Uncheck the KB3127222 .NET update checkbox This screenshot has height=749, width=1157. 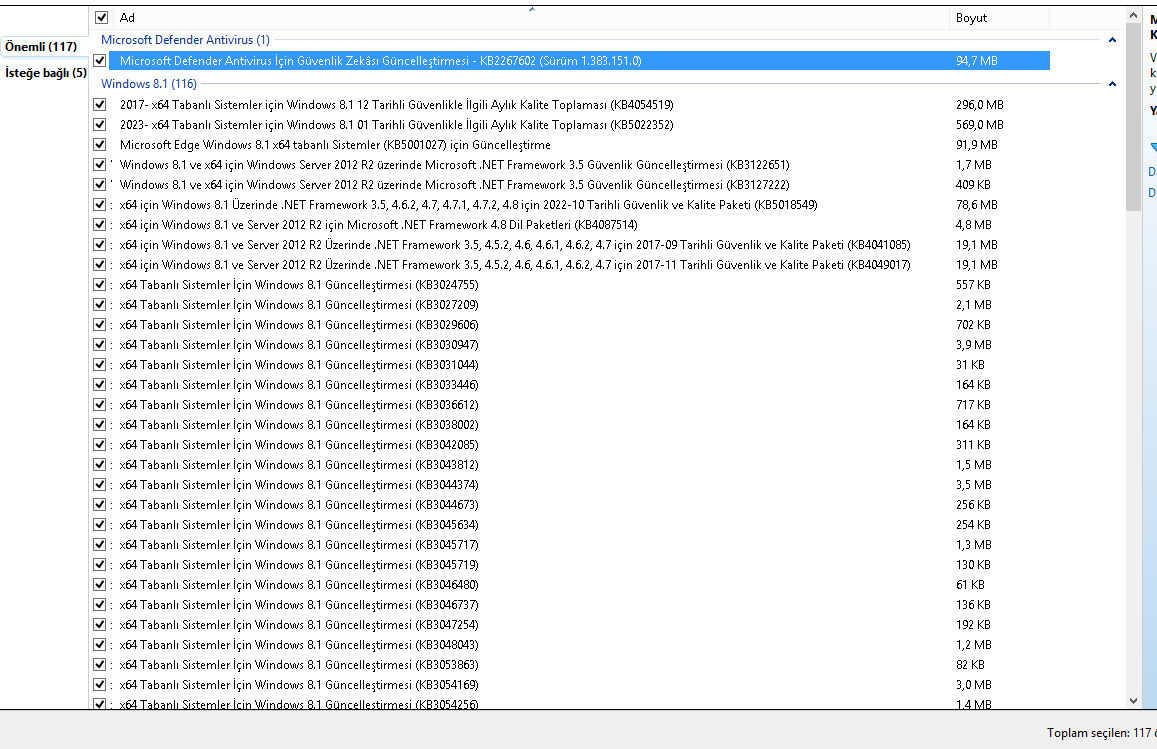coord(100,184)
